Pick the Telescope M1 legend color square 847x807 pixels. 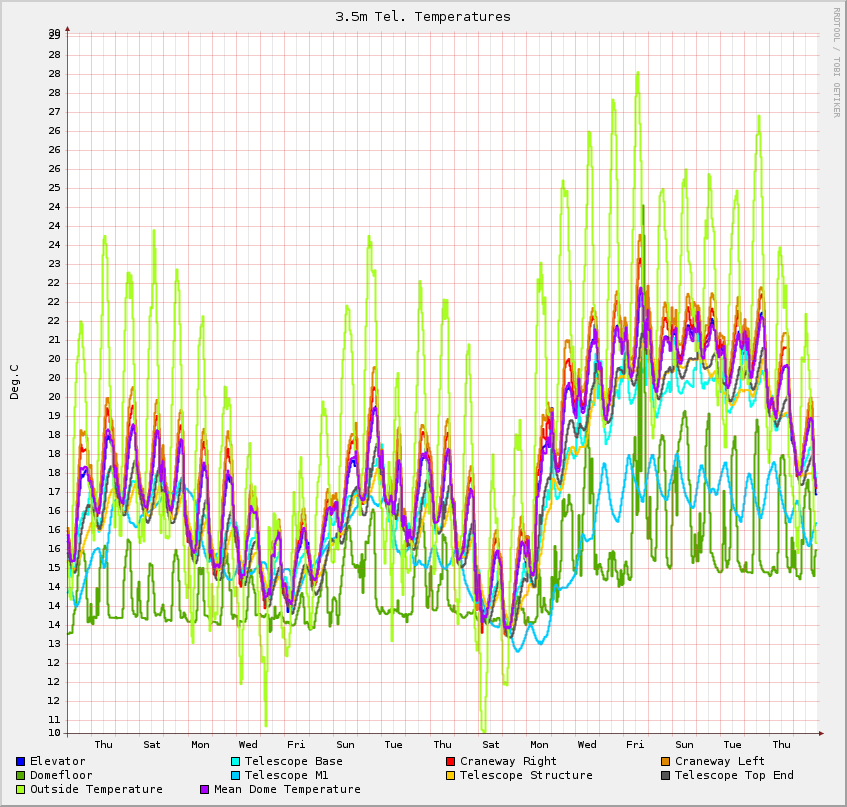coord(236,776)
